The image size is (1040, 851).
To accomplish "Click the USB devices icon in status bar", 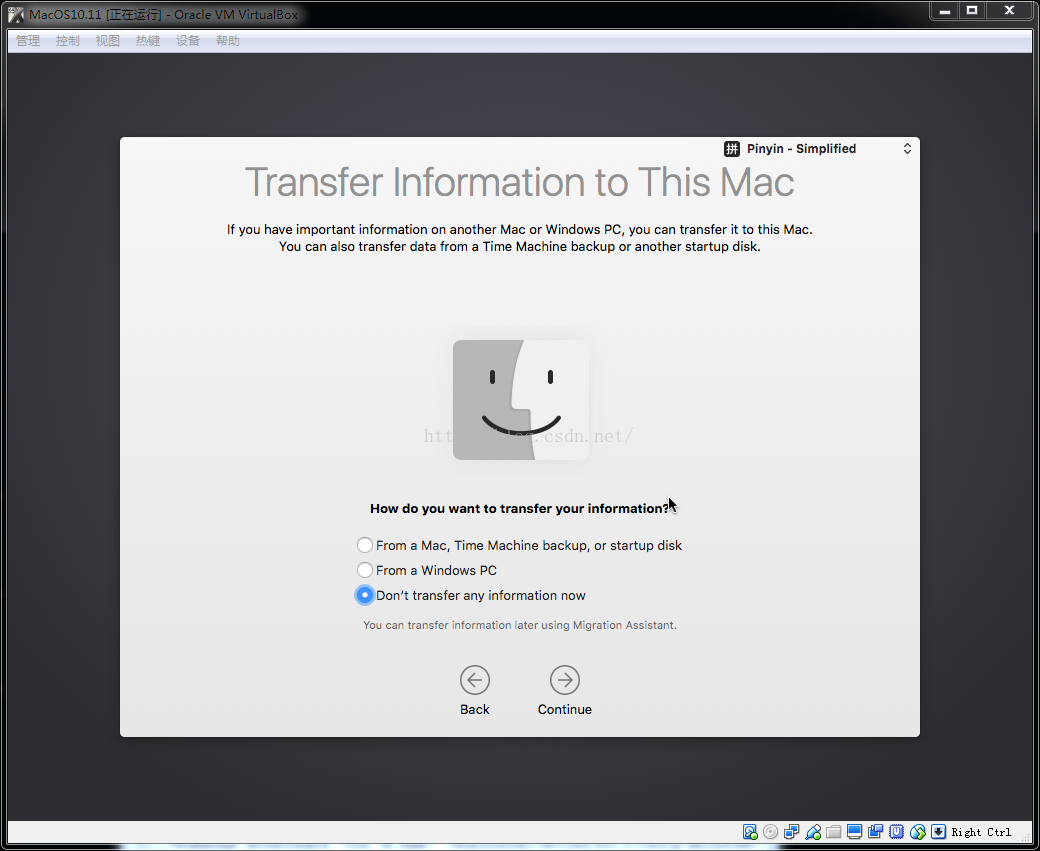I will click(x=812, y=832).
